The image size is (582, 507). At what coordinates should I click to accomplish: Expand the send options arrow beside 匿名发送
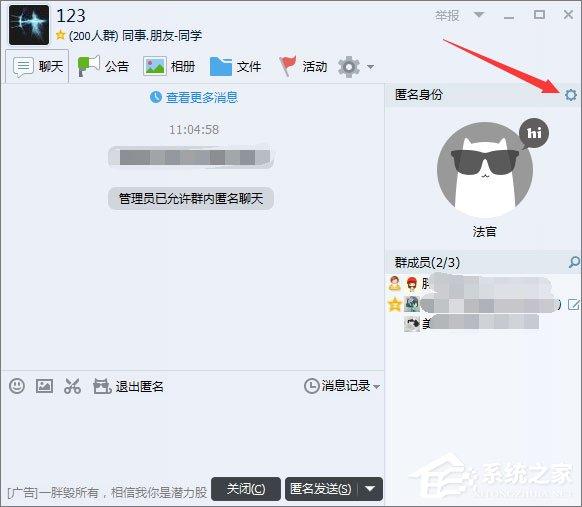370,489
